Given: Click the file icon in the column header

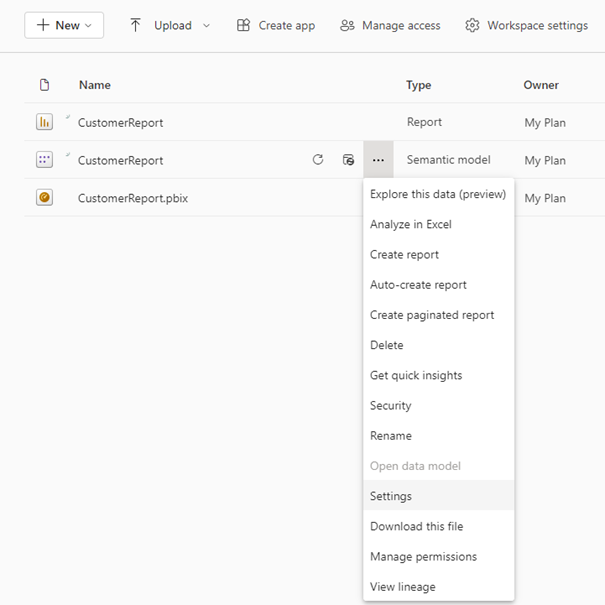Looking at the screenshot, I should click(x=44, y=85).
